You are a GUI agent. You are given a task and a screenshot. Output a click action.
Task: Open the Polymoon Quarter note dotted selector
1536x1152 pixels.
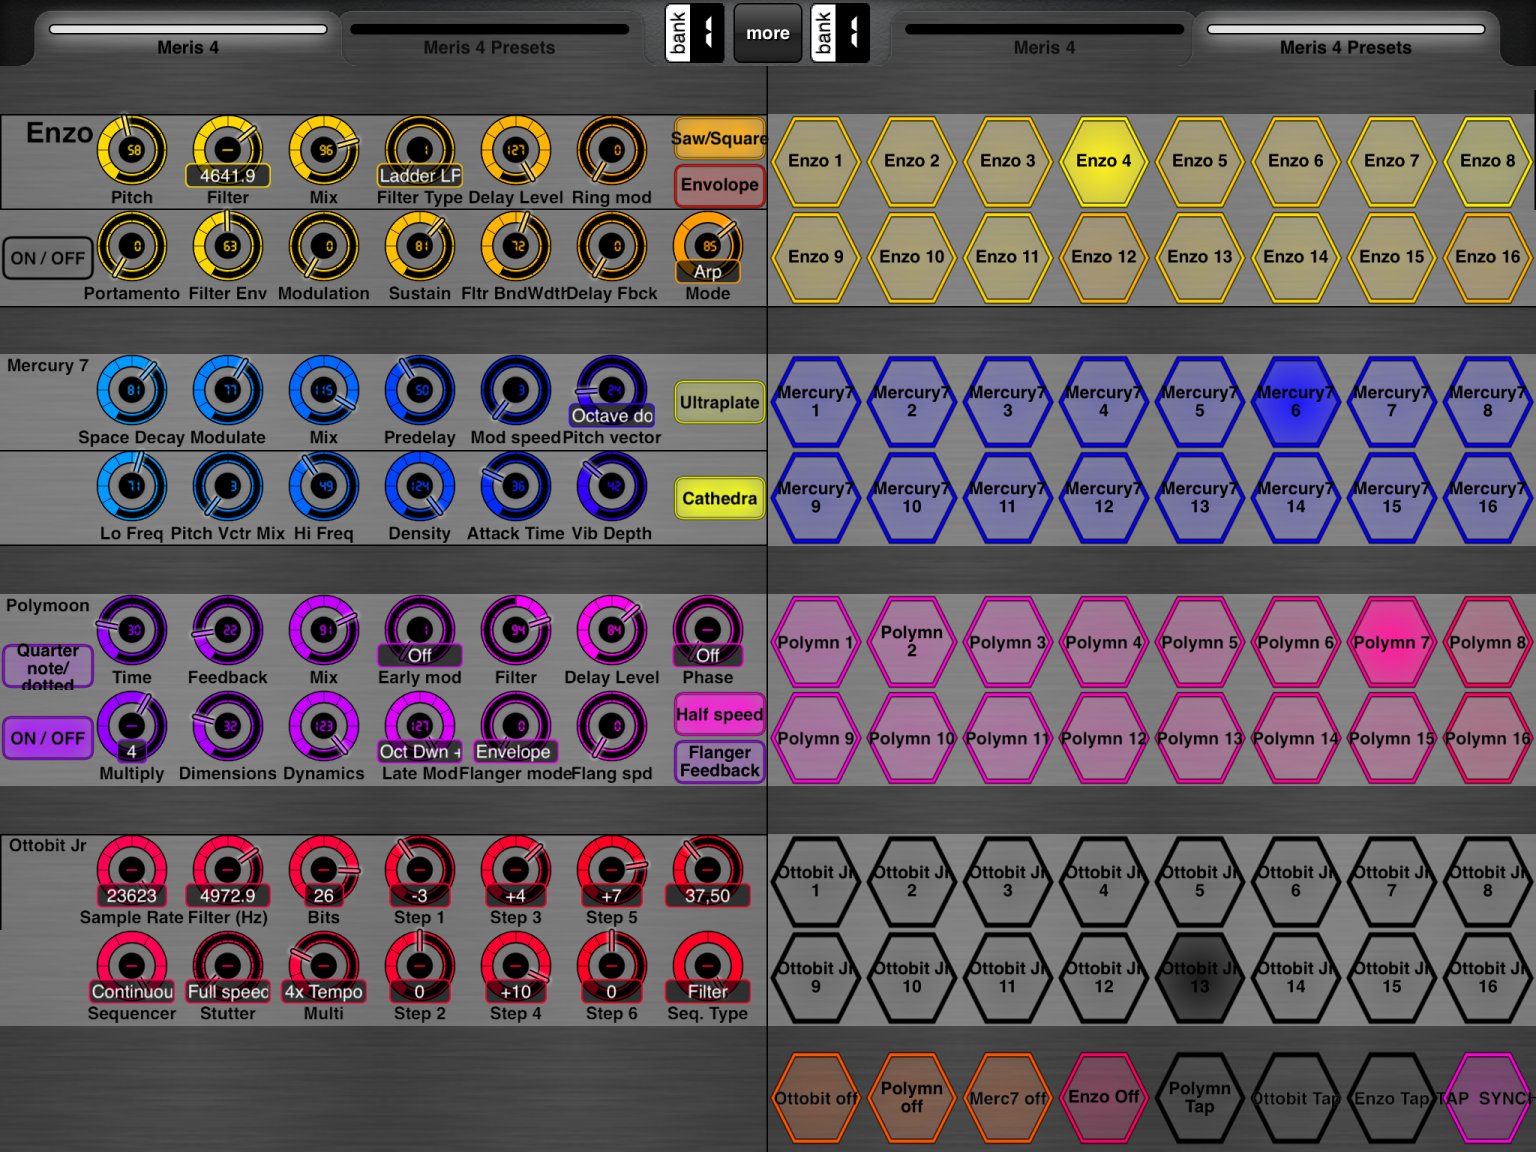pyautogui.click(x=47, y=667)
